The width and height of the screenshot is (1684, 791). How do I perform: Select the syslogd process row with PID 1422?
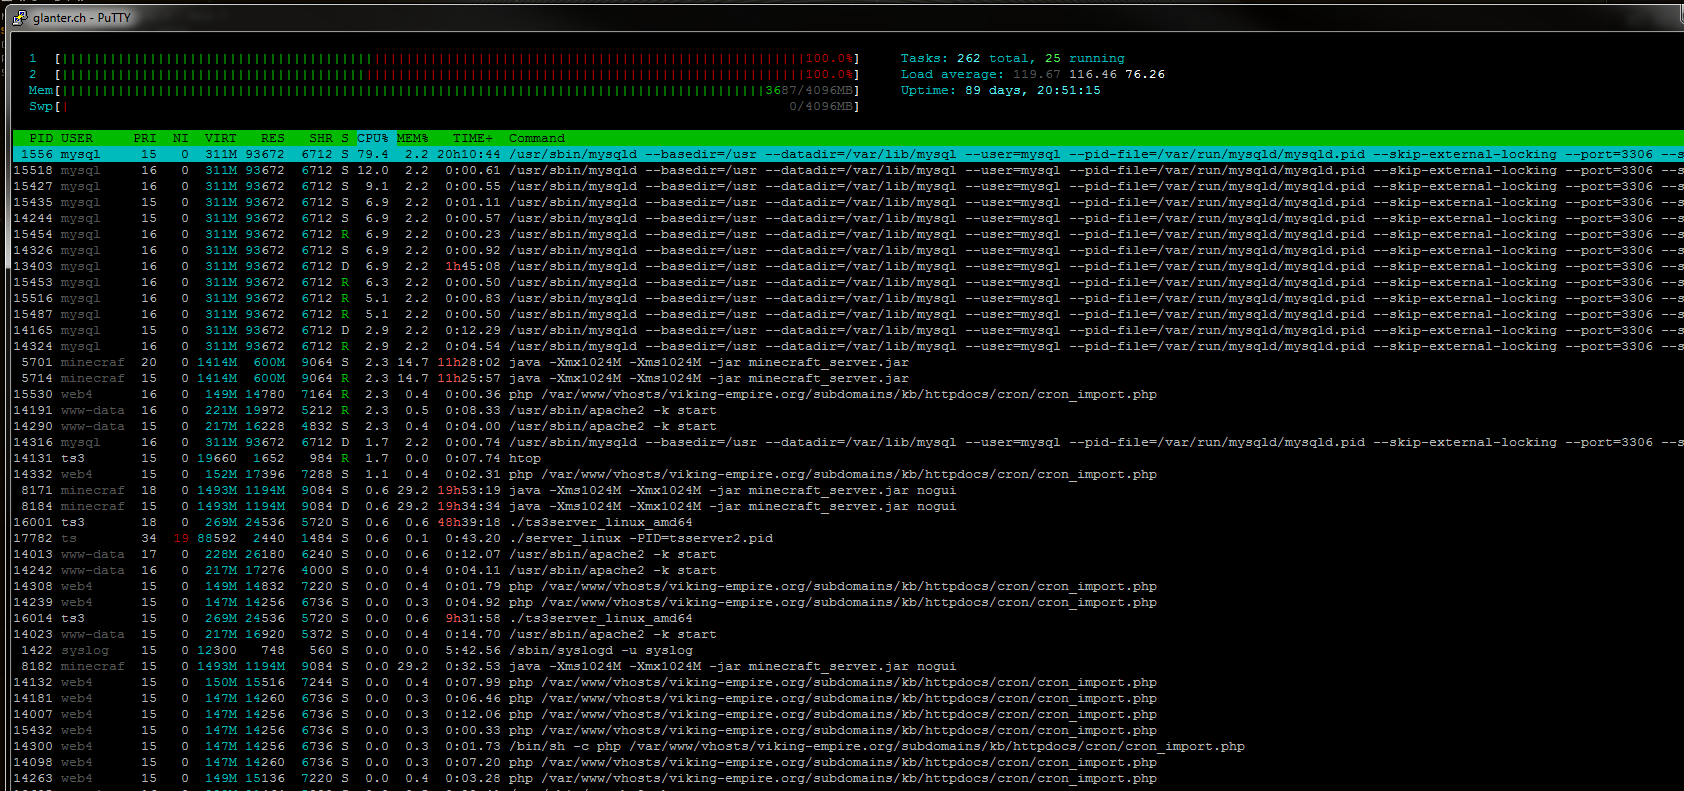400,650
